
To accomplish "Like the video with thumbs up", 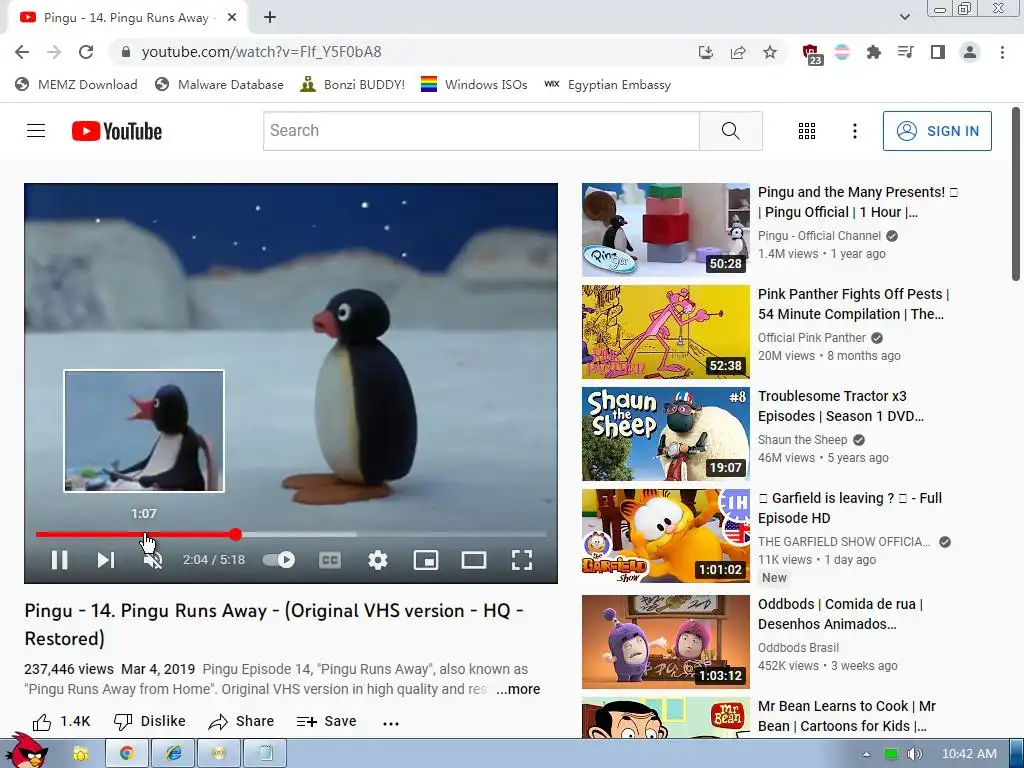I will 61,722.
